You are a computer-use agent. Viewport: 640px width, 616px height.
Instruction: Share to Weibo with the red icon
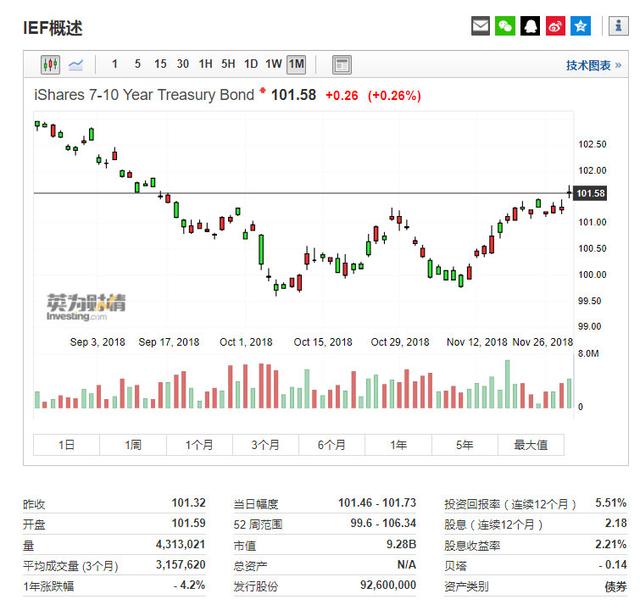pos(555,26)
